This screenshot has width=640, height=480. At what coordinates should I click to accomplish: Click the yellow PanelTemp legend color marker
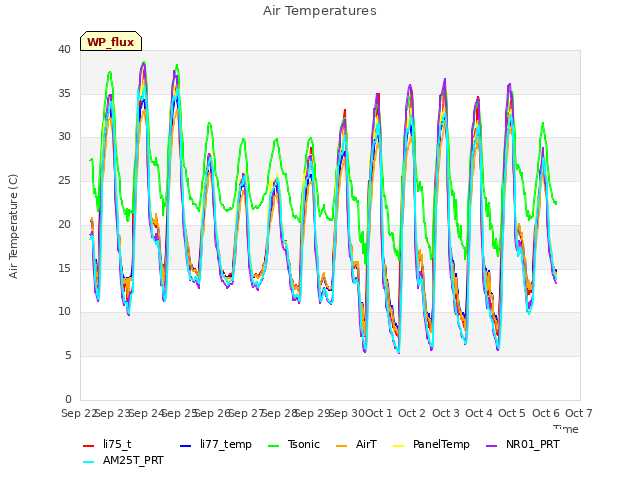tap(398, 446)
